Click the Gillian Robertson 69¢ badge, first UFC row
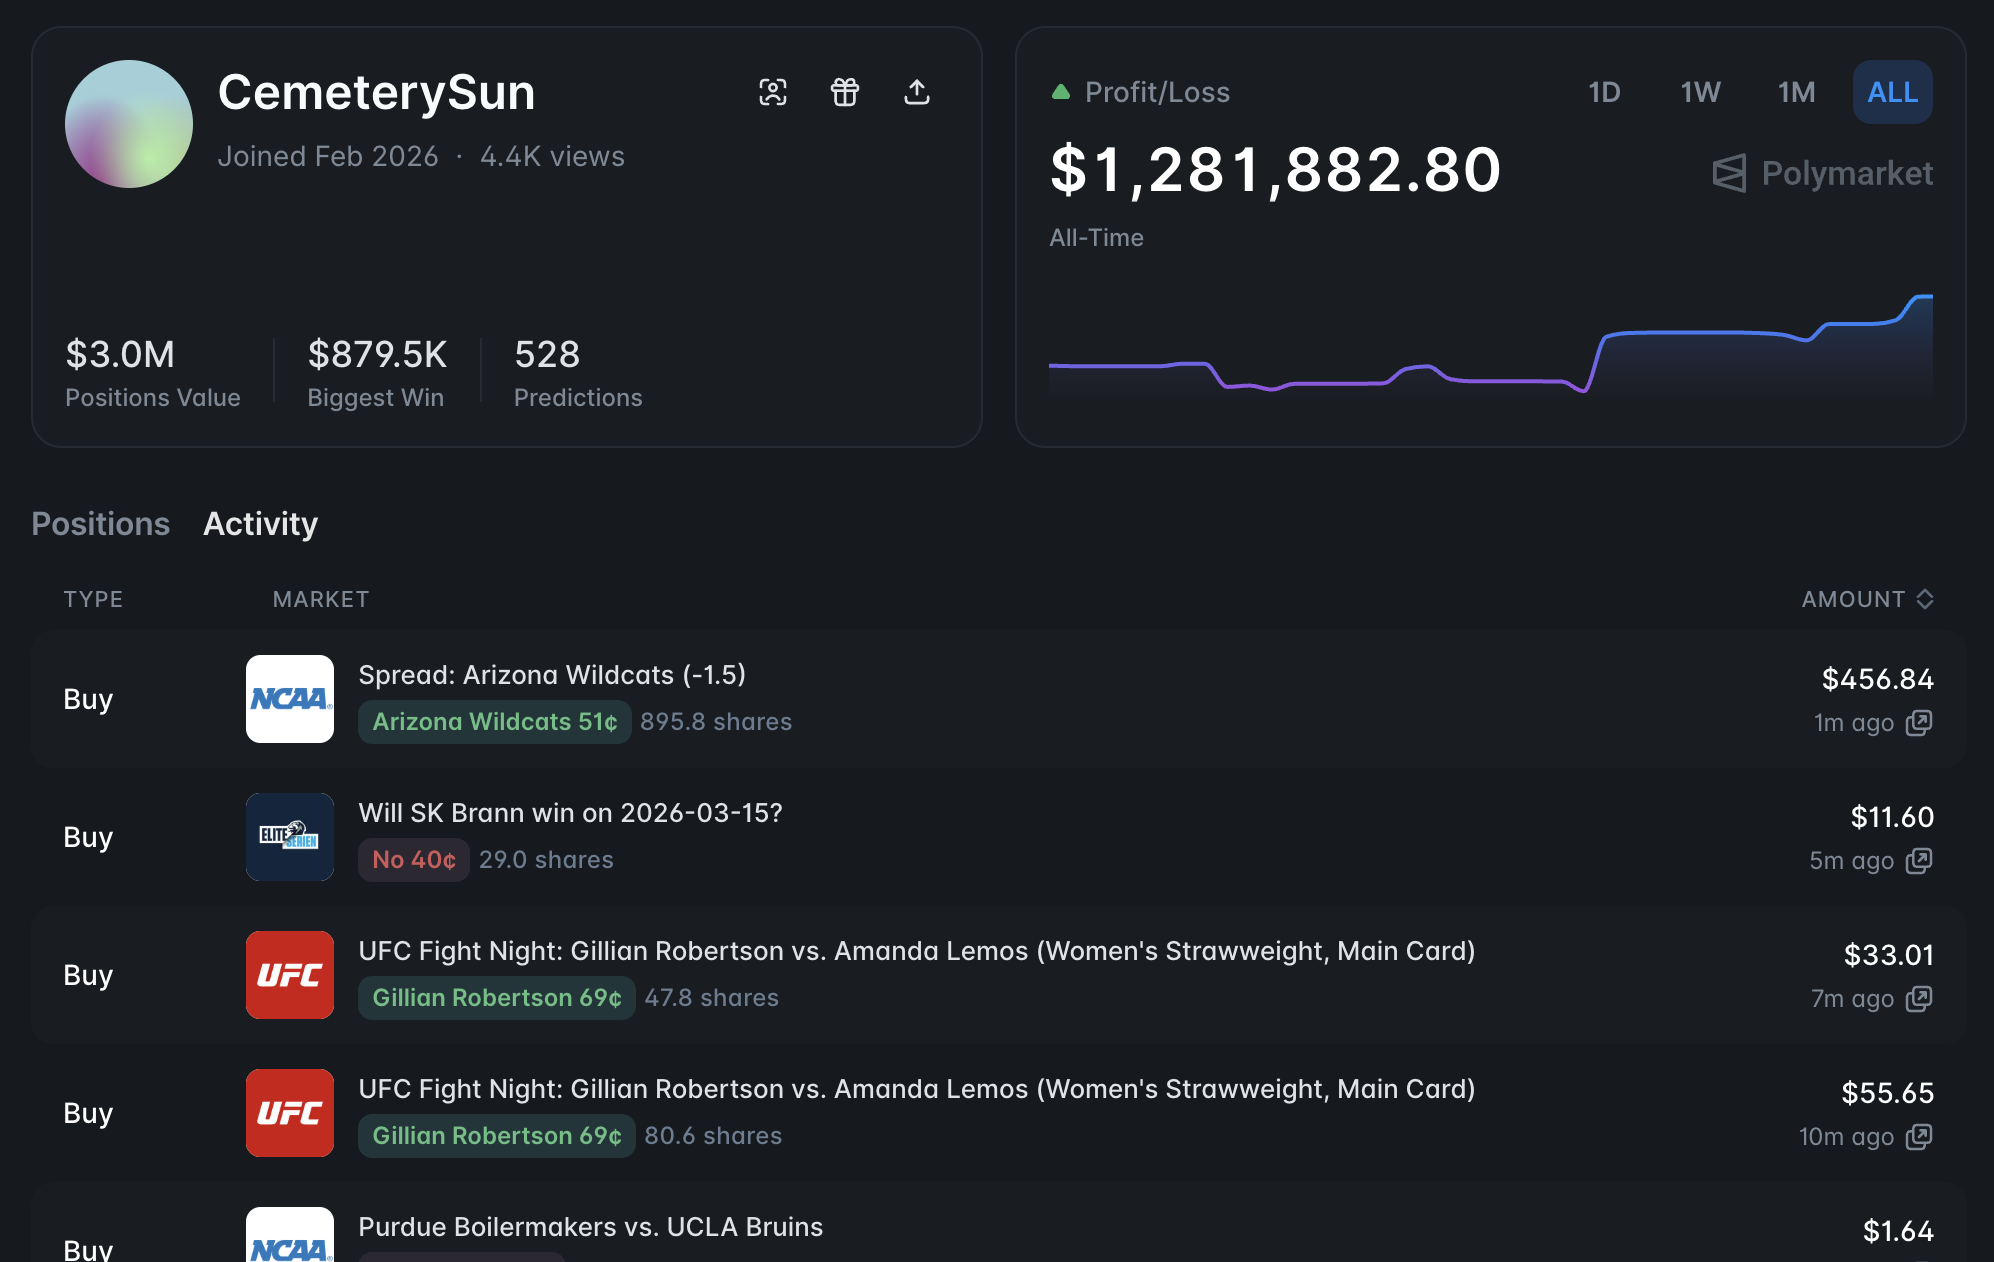1994x1262 pixels. click(x=496, y=998)
